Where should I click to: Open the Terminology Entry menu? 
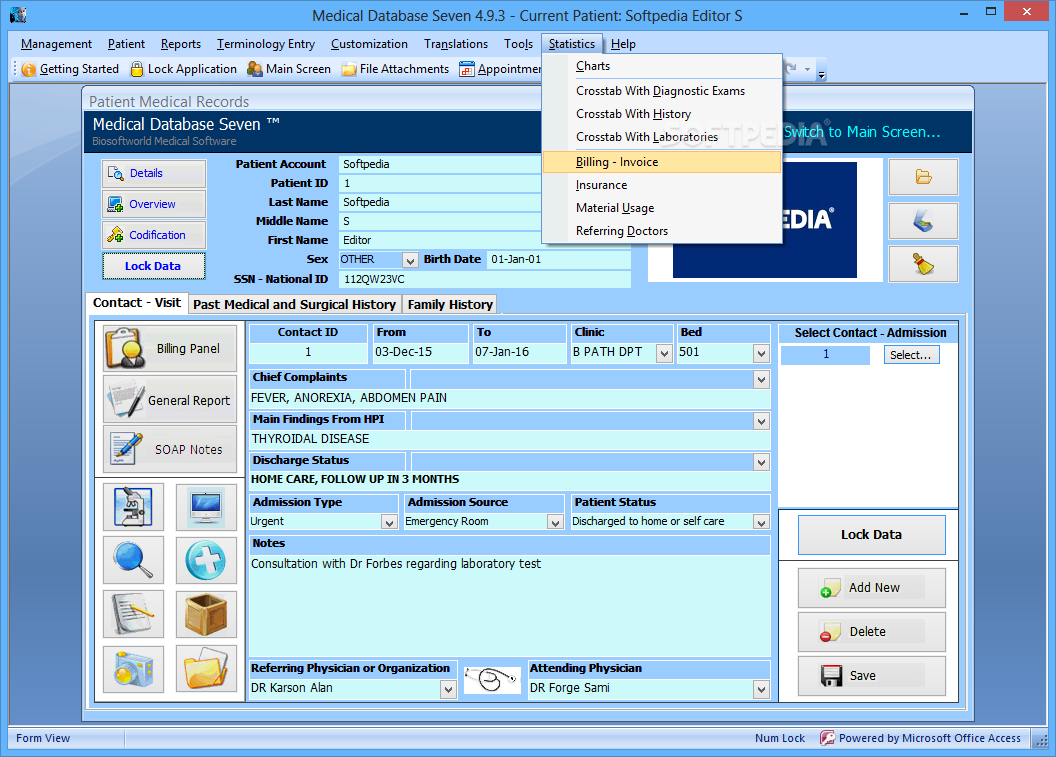(x=266, y=44)
